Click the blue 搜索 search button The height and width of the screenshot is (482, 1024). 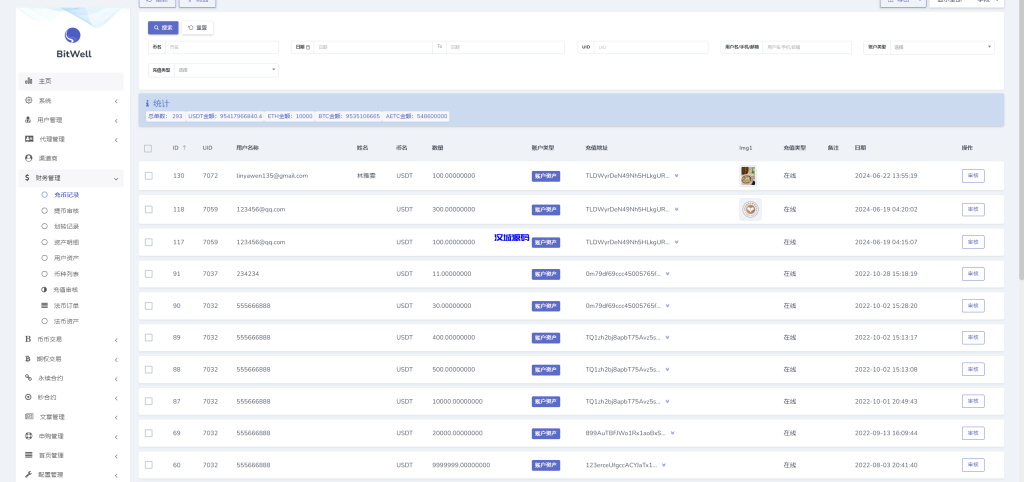163,28
